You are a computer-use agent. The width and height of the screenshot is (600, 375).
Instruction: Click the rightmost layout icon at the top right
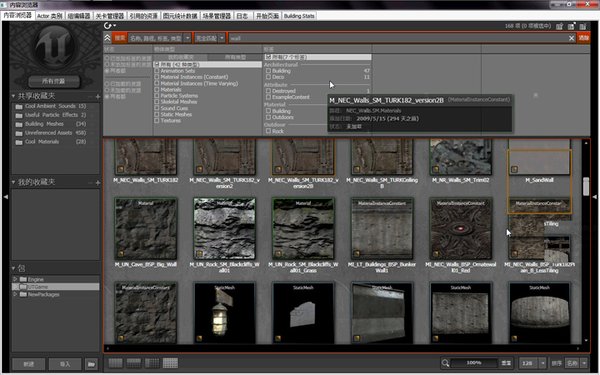click(x=583, y=26)
